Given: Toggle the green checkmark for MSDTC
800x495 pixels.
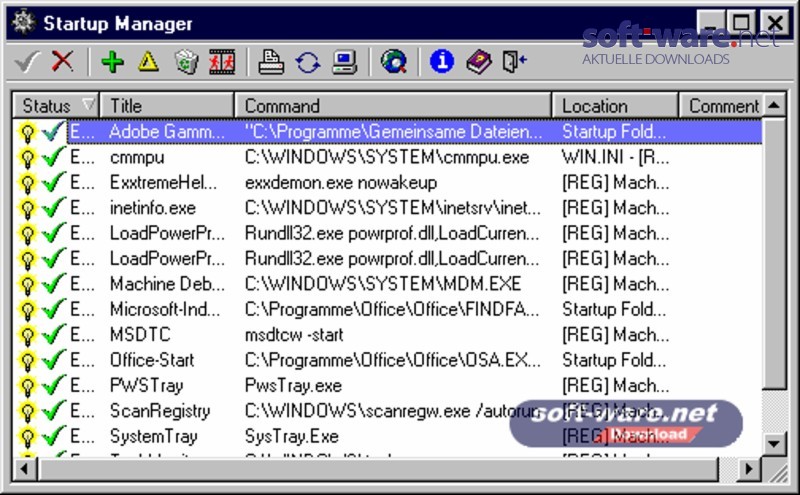Looking at the screenshot, I should click(54, 334).
